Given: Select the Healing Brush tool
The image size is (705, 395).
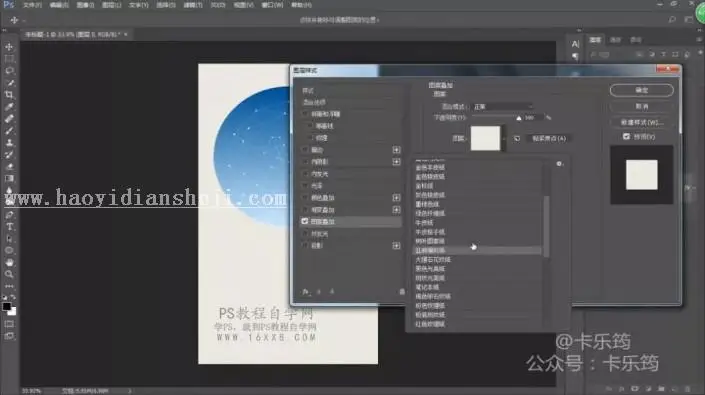Looking at the screenshot, I should (9, 119).
